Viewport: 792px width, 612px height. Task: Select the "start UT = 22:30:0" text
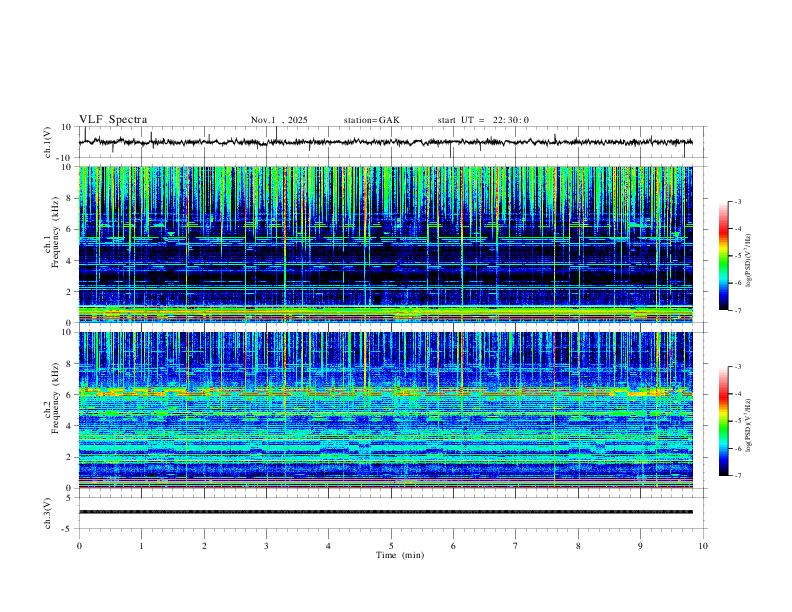point(483,120)
